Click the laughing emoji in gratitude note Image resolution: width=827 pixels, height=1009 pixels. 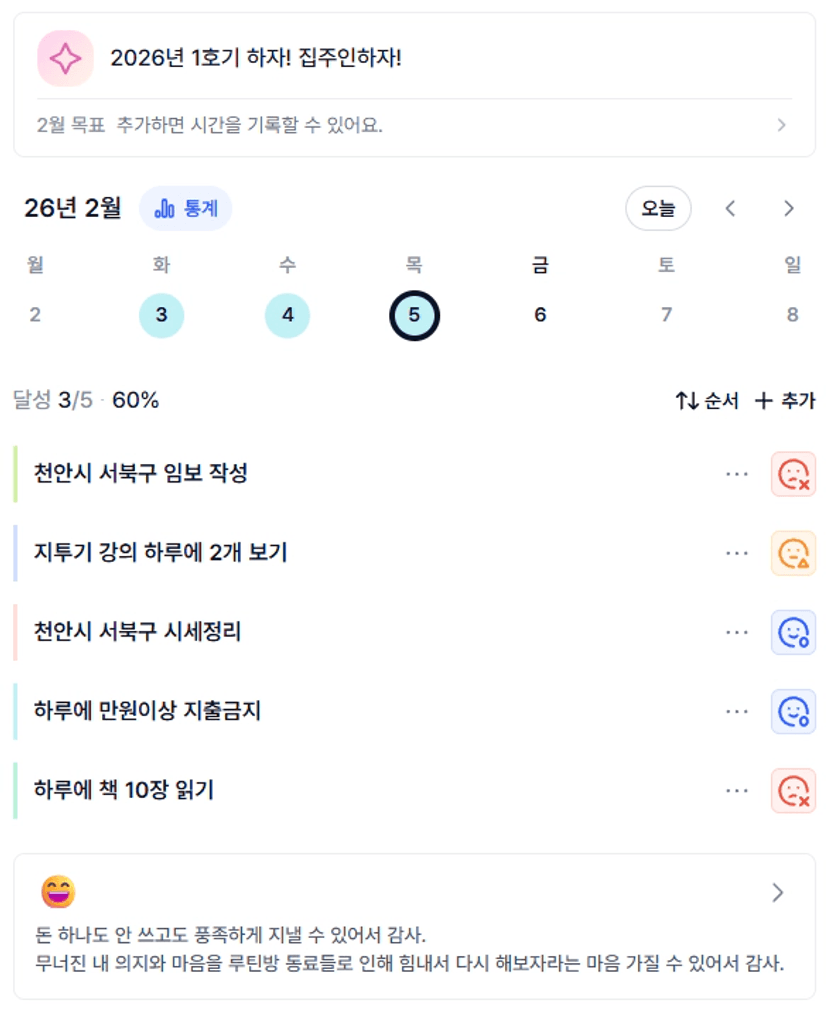pos(58,891)
